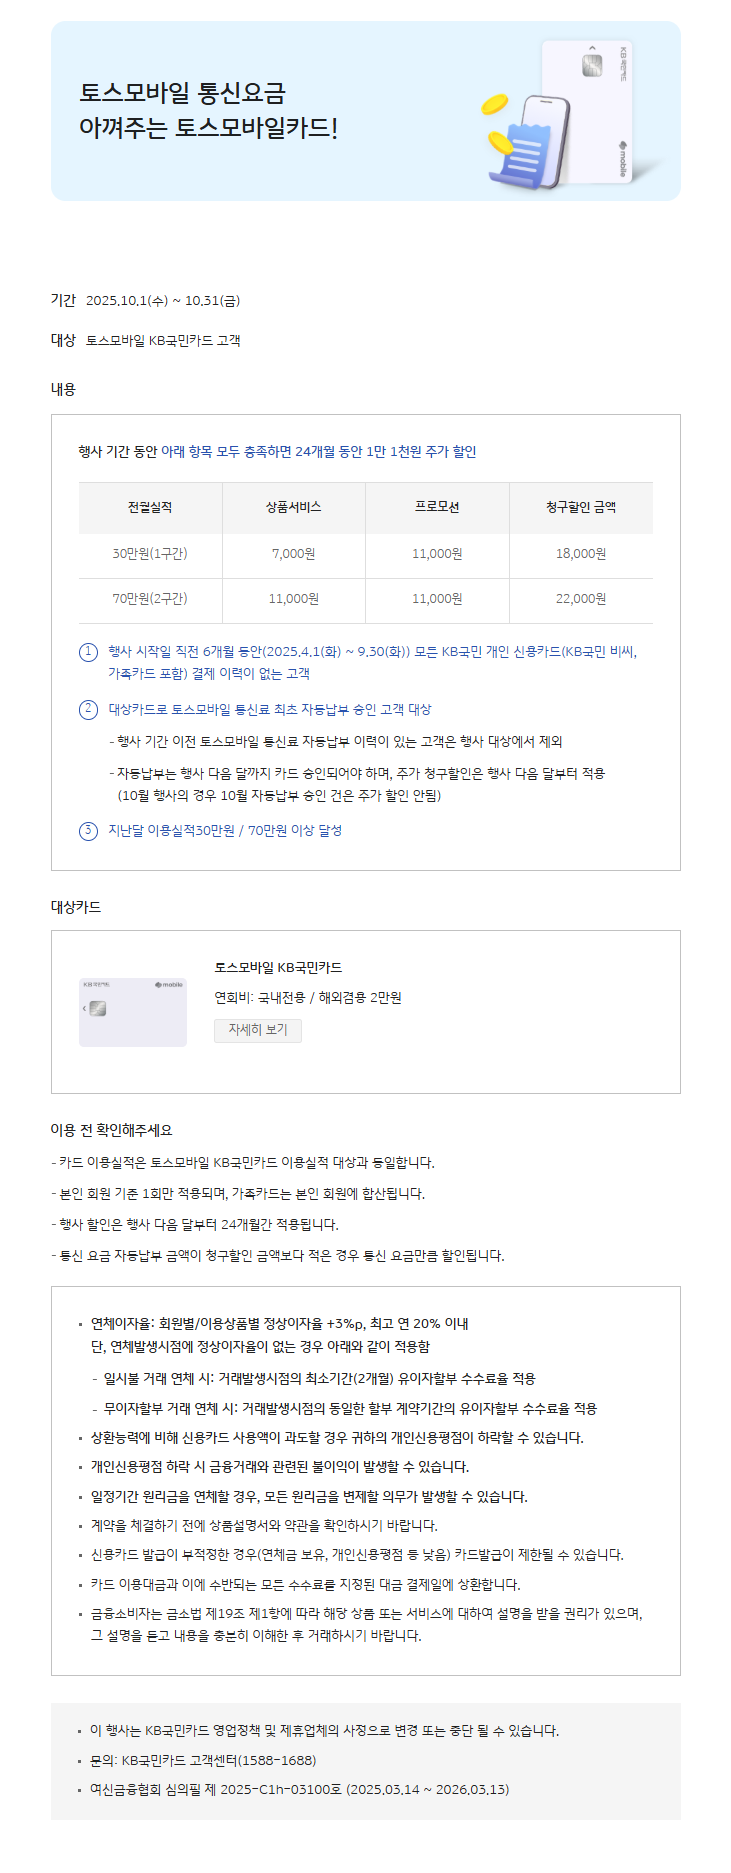Click the 상품서비스 table header
Image resolution: width=731 pixels, height=1873 pixels.
pos(293,508)
